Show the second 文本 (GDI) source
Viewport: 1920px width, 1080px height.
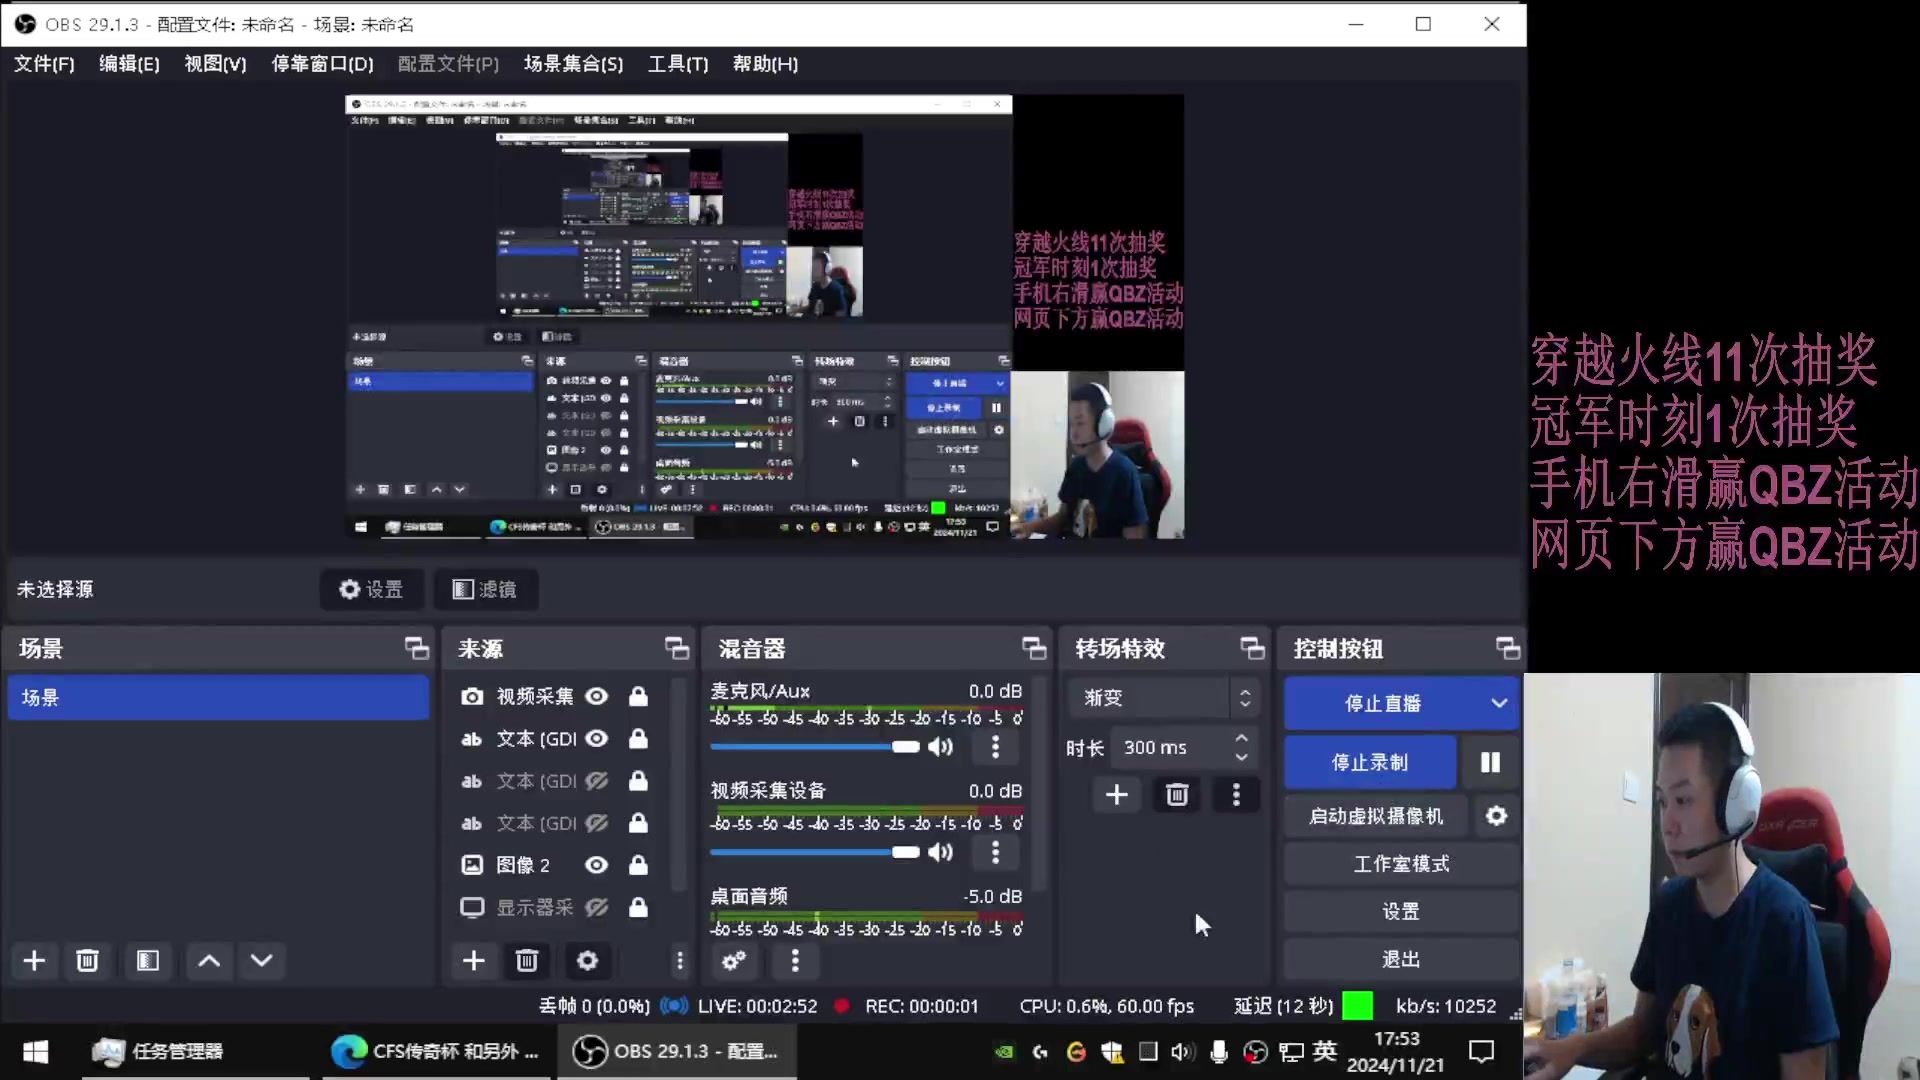[x=597, y=780]
